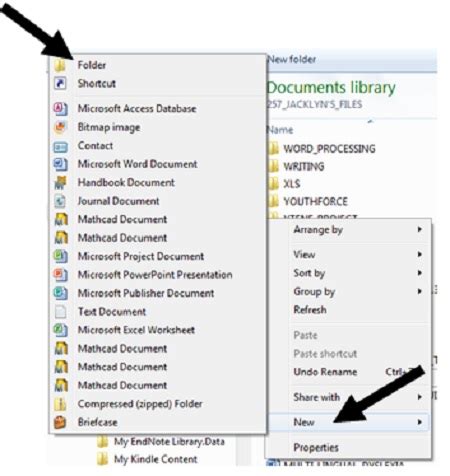Image resolution: width=450 pixels, height=476 pixels.
Task: Click the Handbook Document icon
Action: [60, 182]
